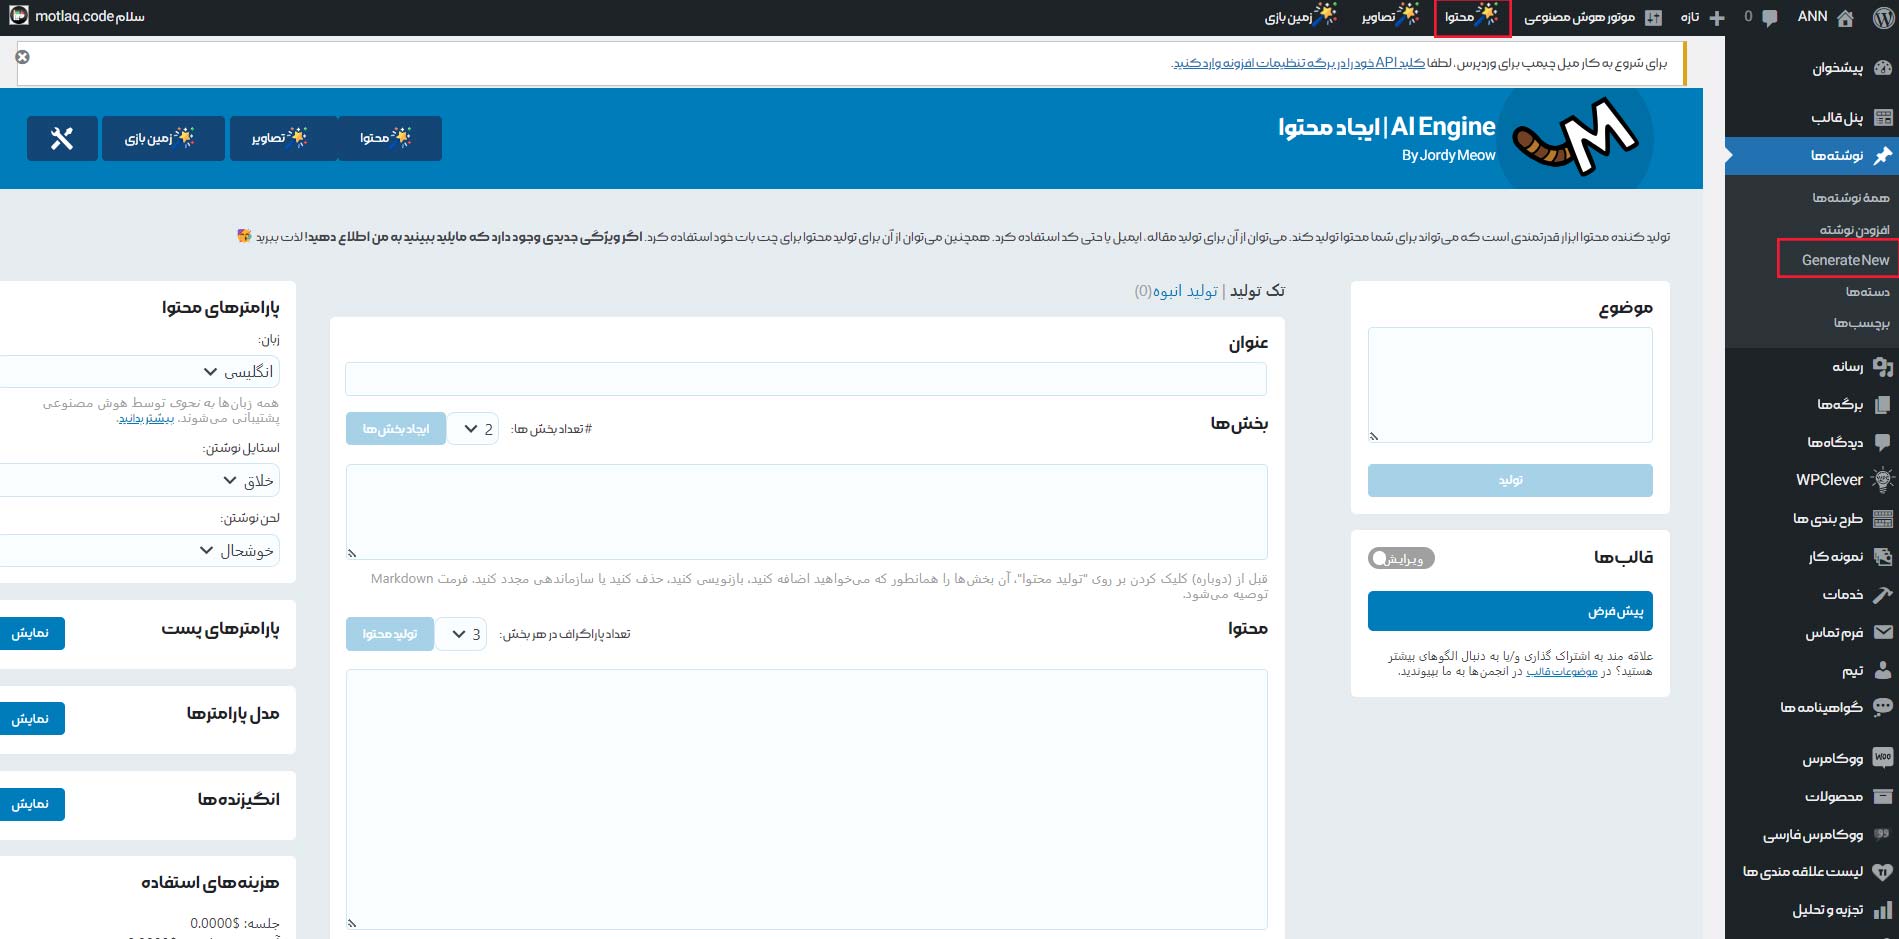Open the رسانه media library menu
This screenshot has width=1899, height=939.
1847,366
